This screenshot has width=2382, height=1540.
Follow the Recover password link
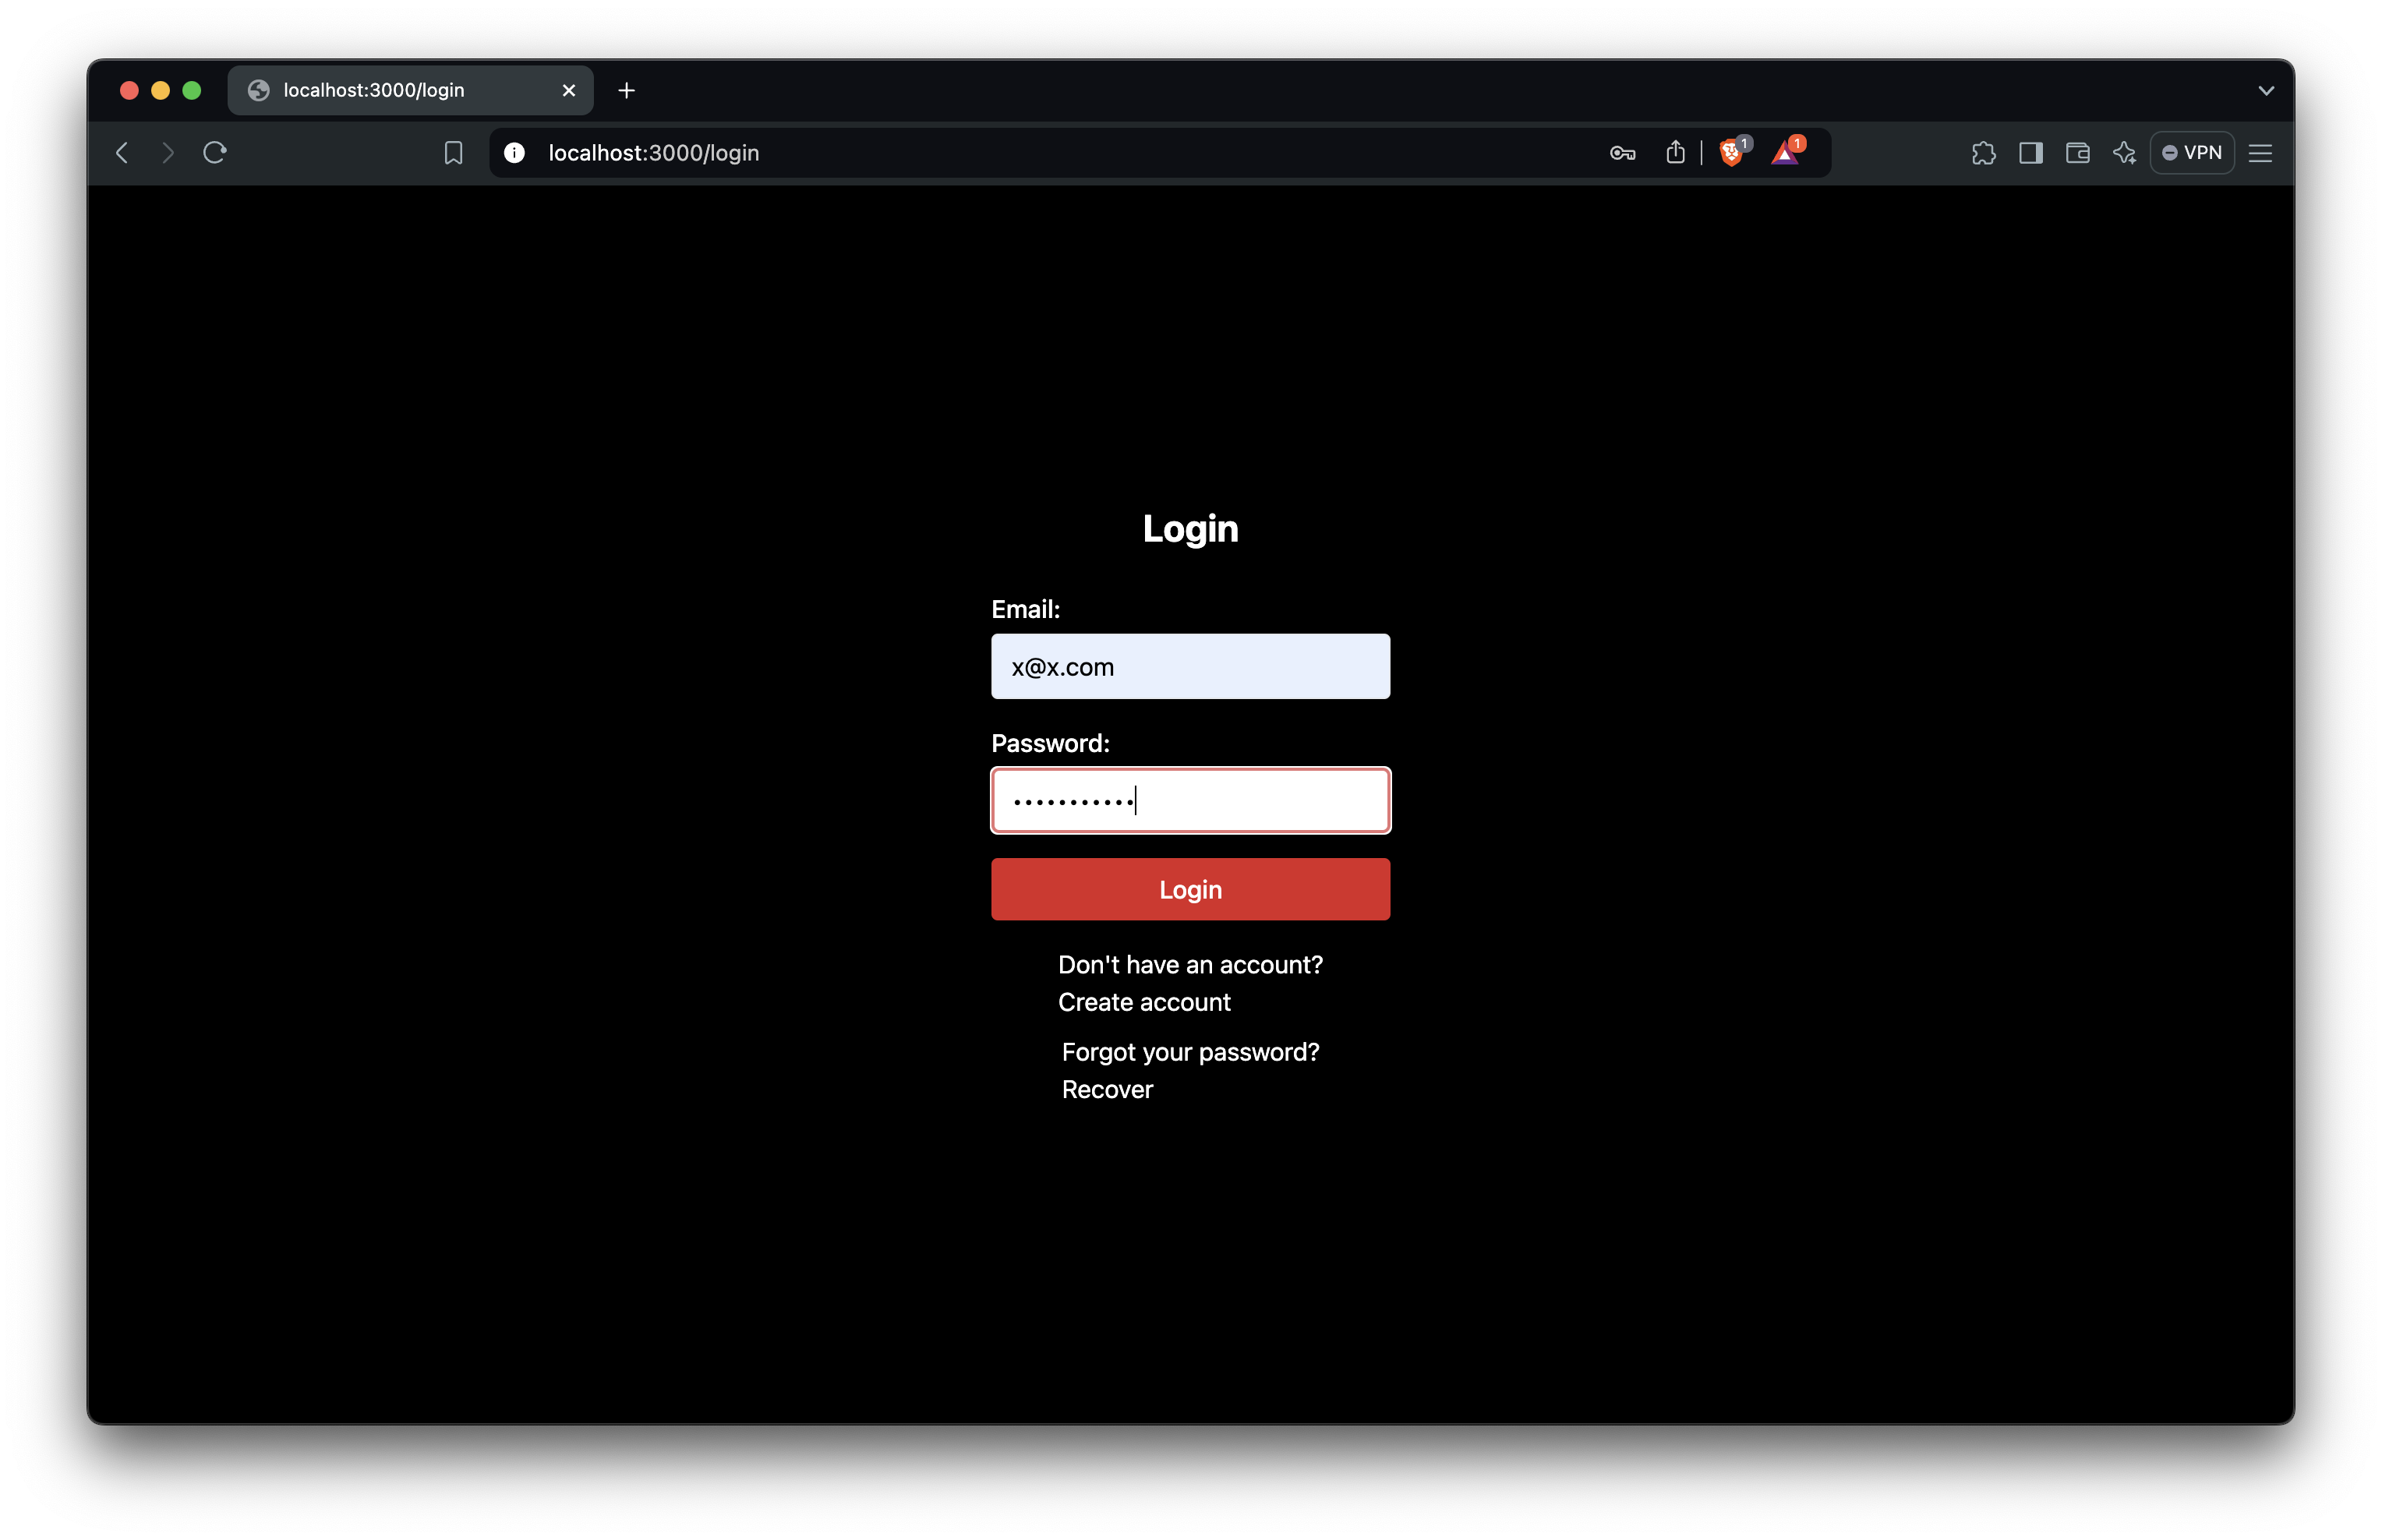(x=1106, y=1089)
